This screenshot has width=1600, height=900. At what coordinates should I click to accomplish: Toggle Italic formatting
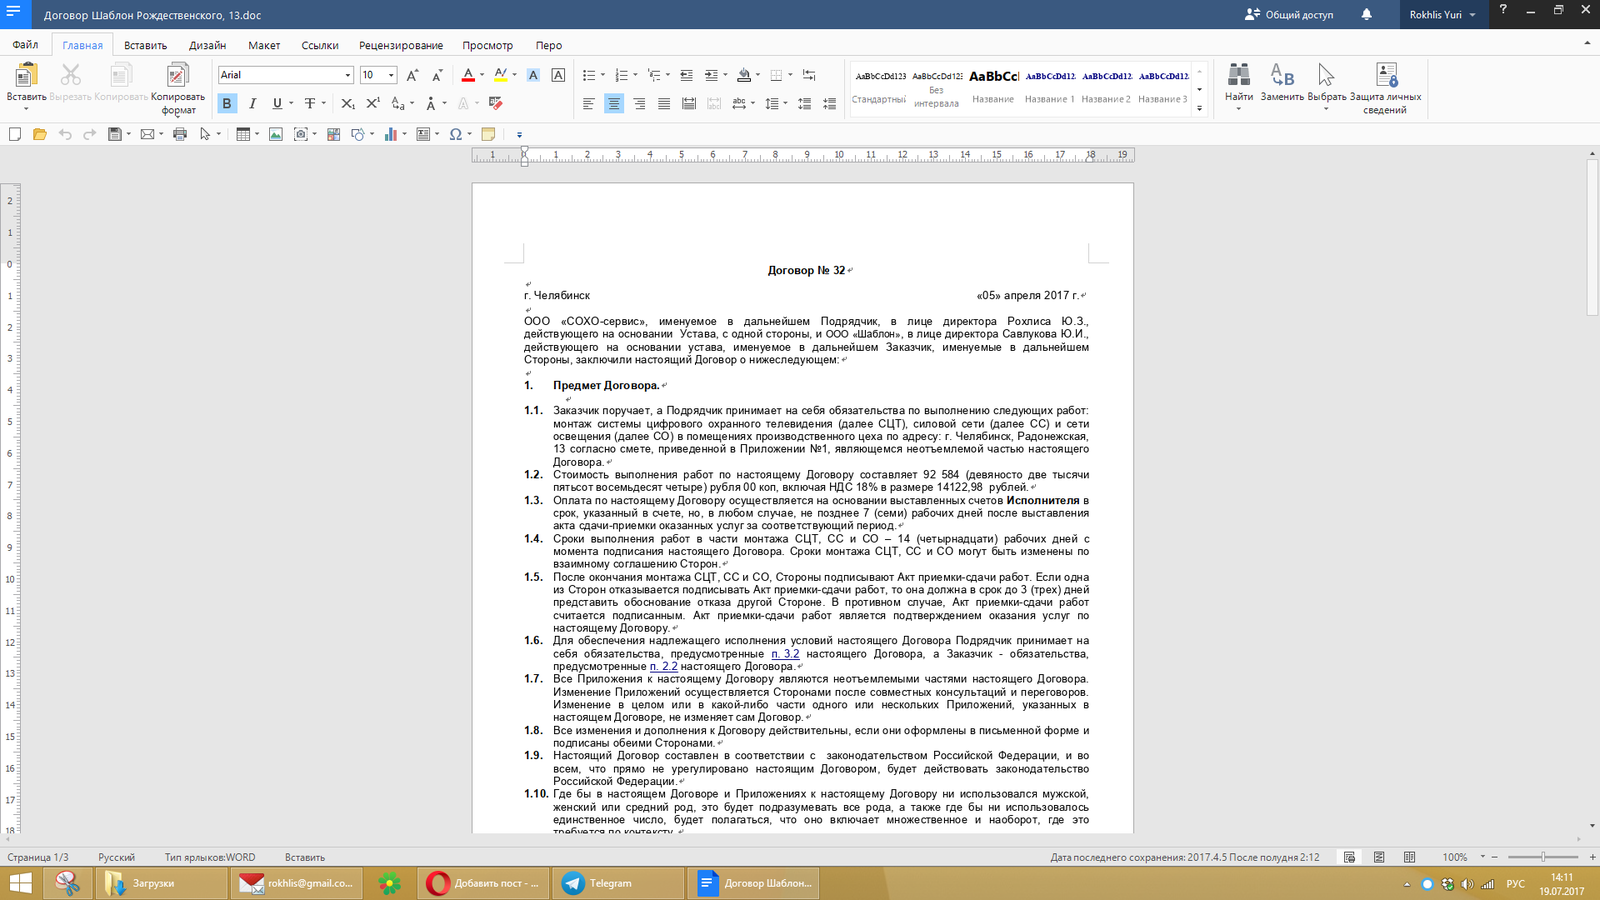click(x=252, y=103)
